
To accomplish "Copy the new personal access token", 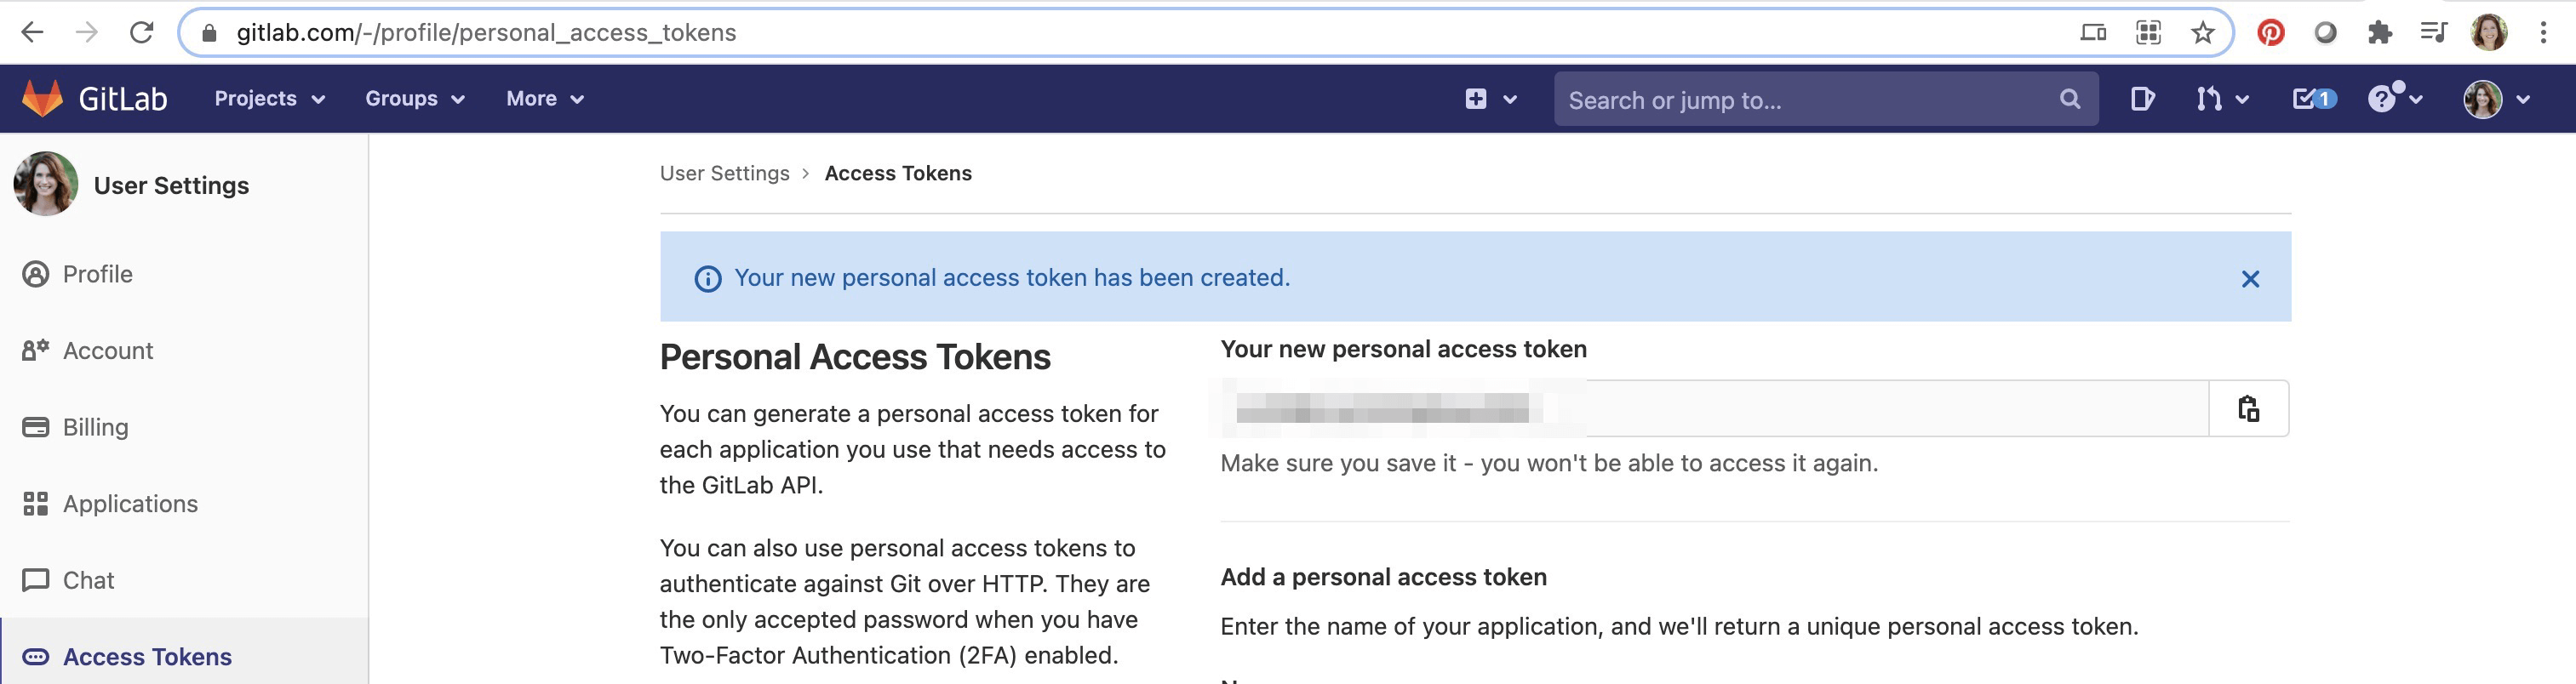I will pos(2248,408).
